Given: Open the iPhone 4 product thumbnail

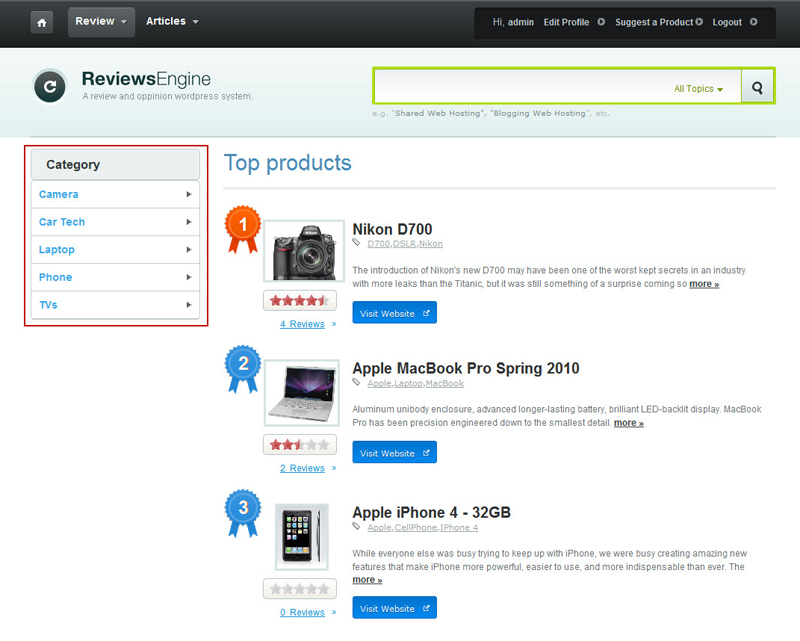Looking at the screenshot, I should pos(302,537).
